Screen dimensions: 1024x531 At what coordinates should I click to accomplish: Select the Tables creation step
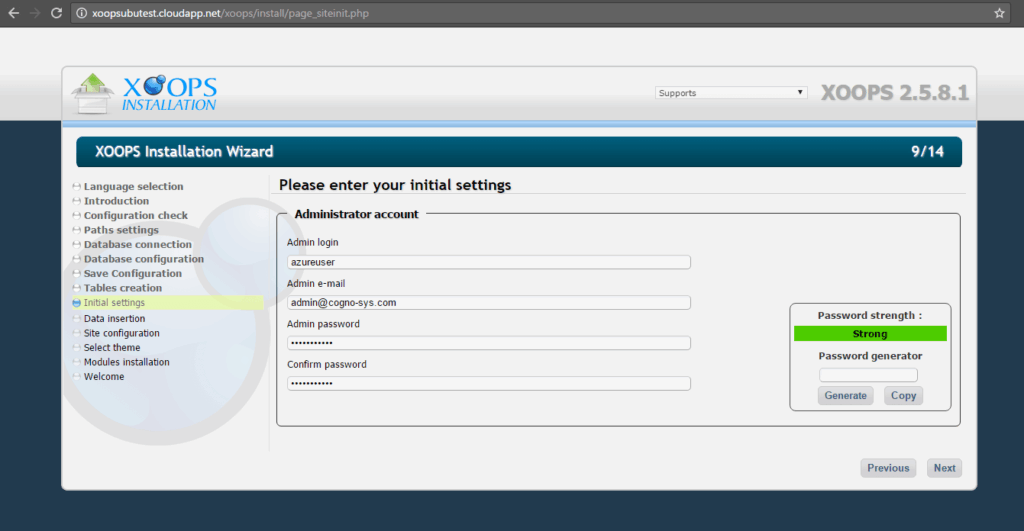coord(123,287)
